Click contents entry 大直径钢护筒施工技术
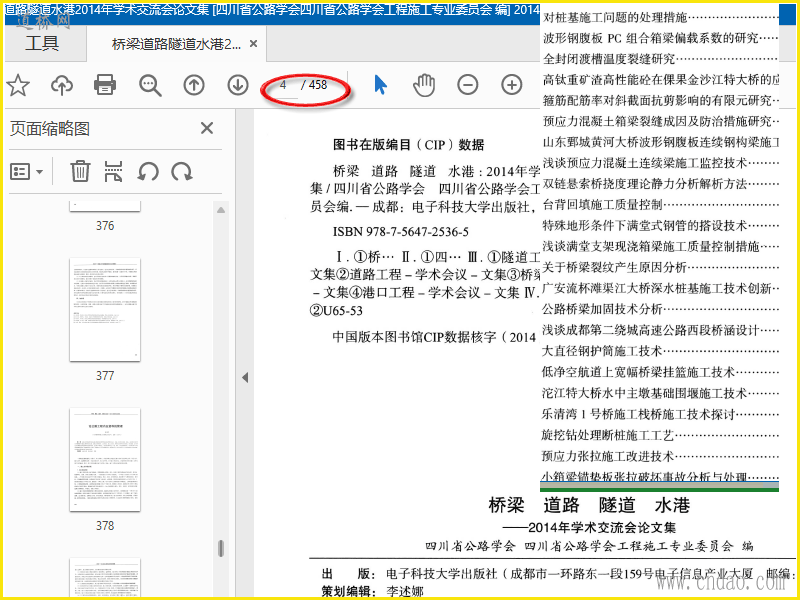800x600 pixels. pos(603,351)
